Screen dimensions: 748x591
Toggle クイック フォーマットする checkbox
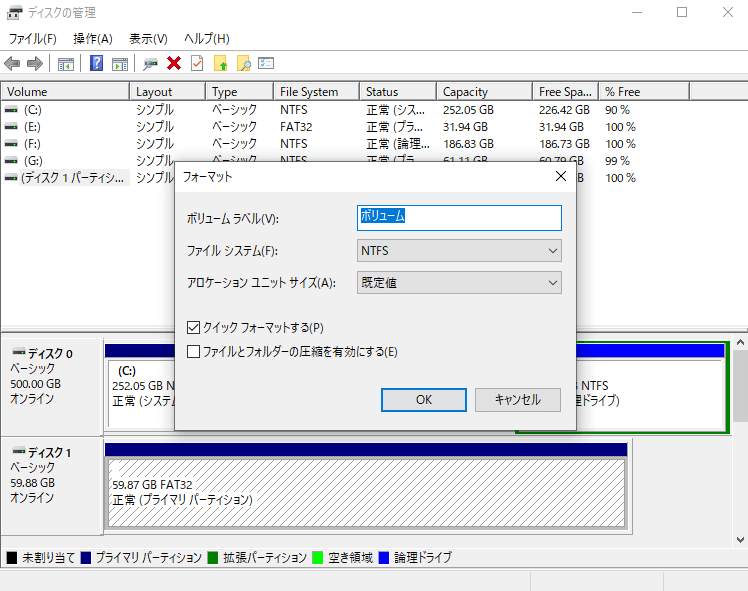click(193, 328)
